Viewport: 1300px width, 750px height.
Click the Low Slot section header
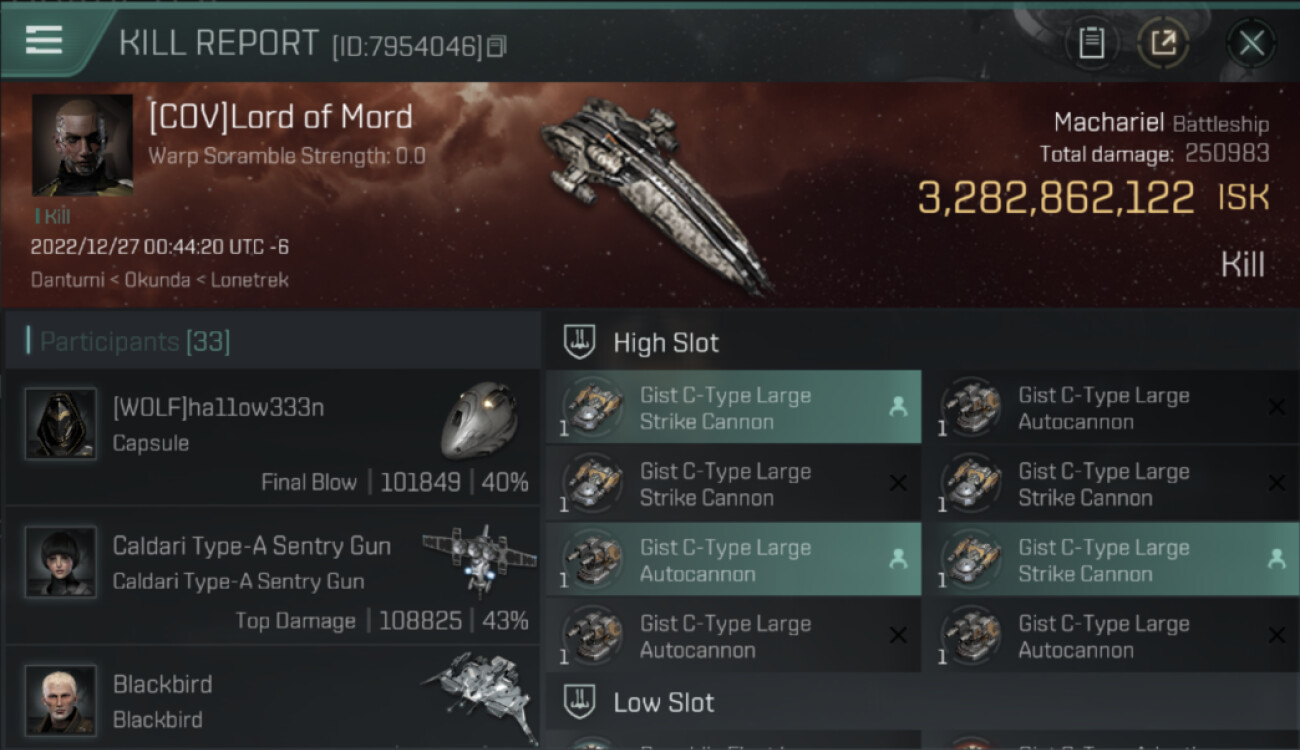[664, 702]
